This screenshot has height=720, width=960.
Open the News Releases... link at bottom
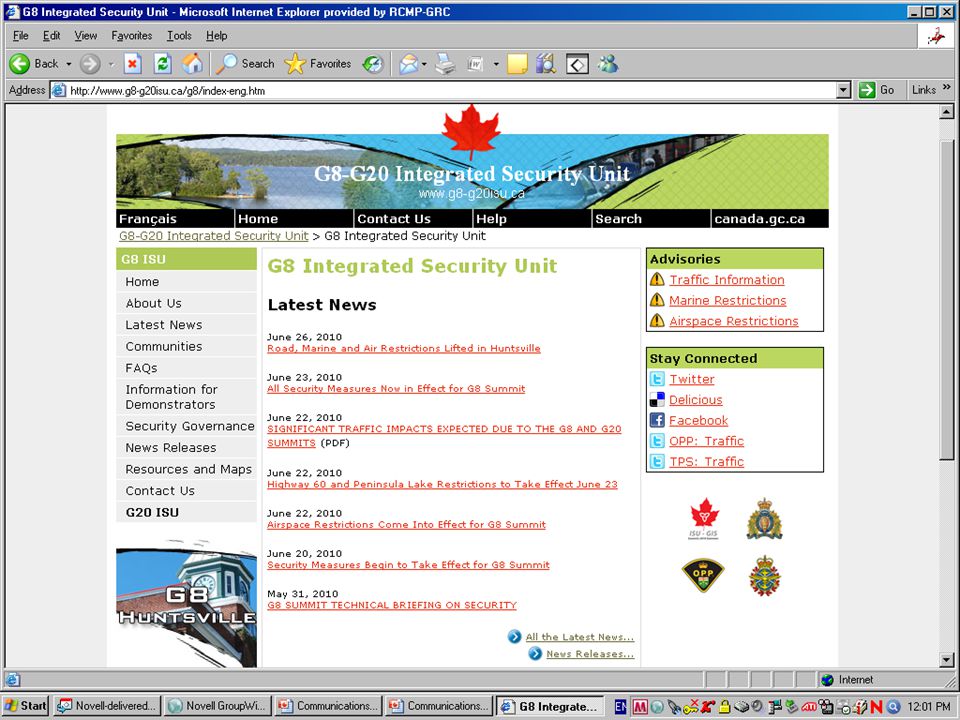(590, 654)
